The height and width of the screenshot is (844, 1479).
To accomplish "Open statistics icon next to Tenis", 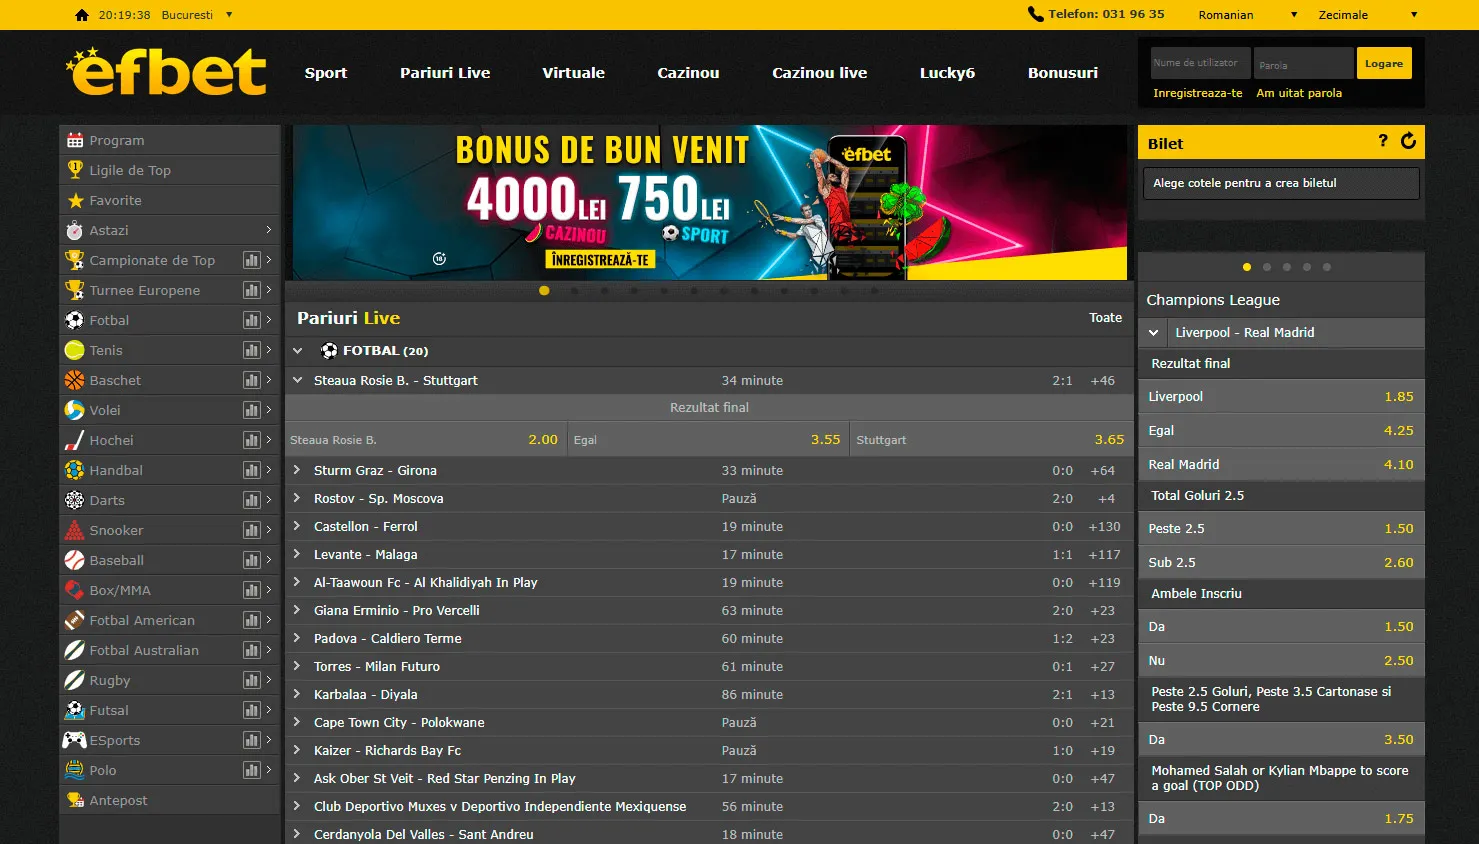I will [252, 350].
